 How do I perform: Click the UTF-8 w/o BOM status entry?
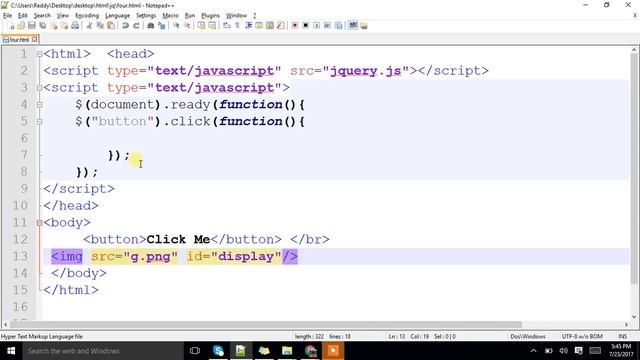point(582,336)
